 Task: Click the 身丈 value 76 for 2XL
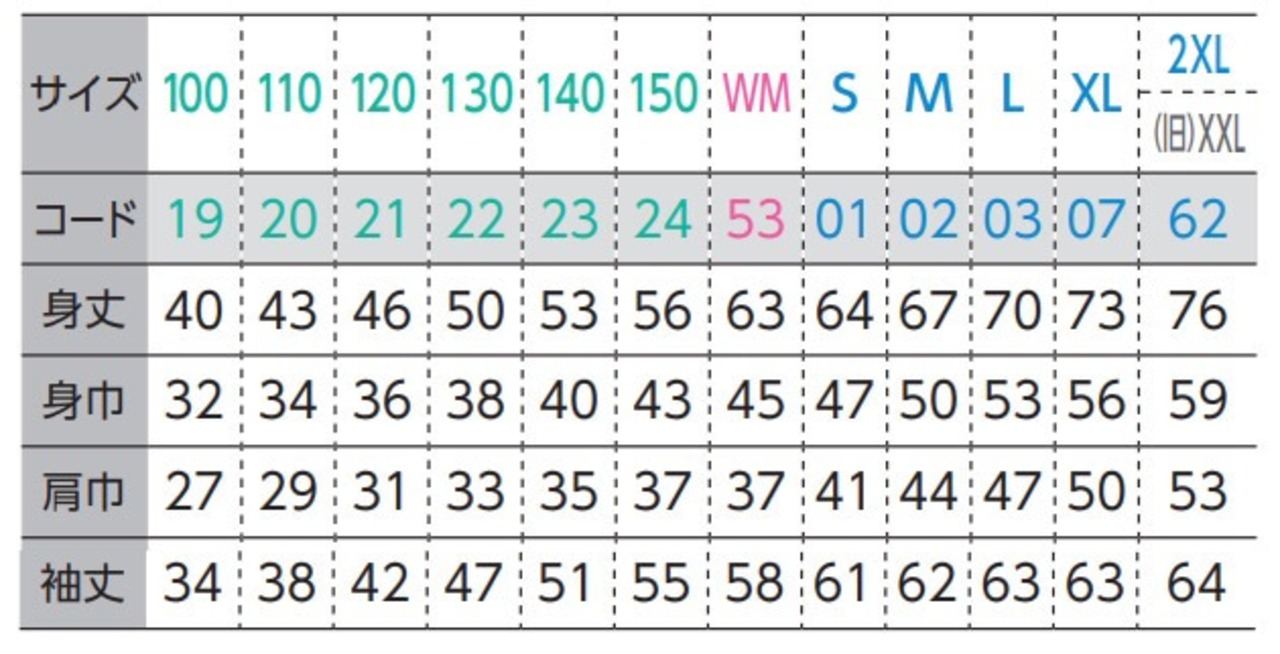[1198, 311]
